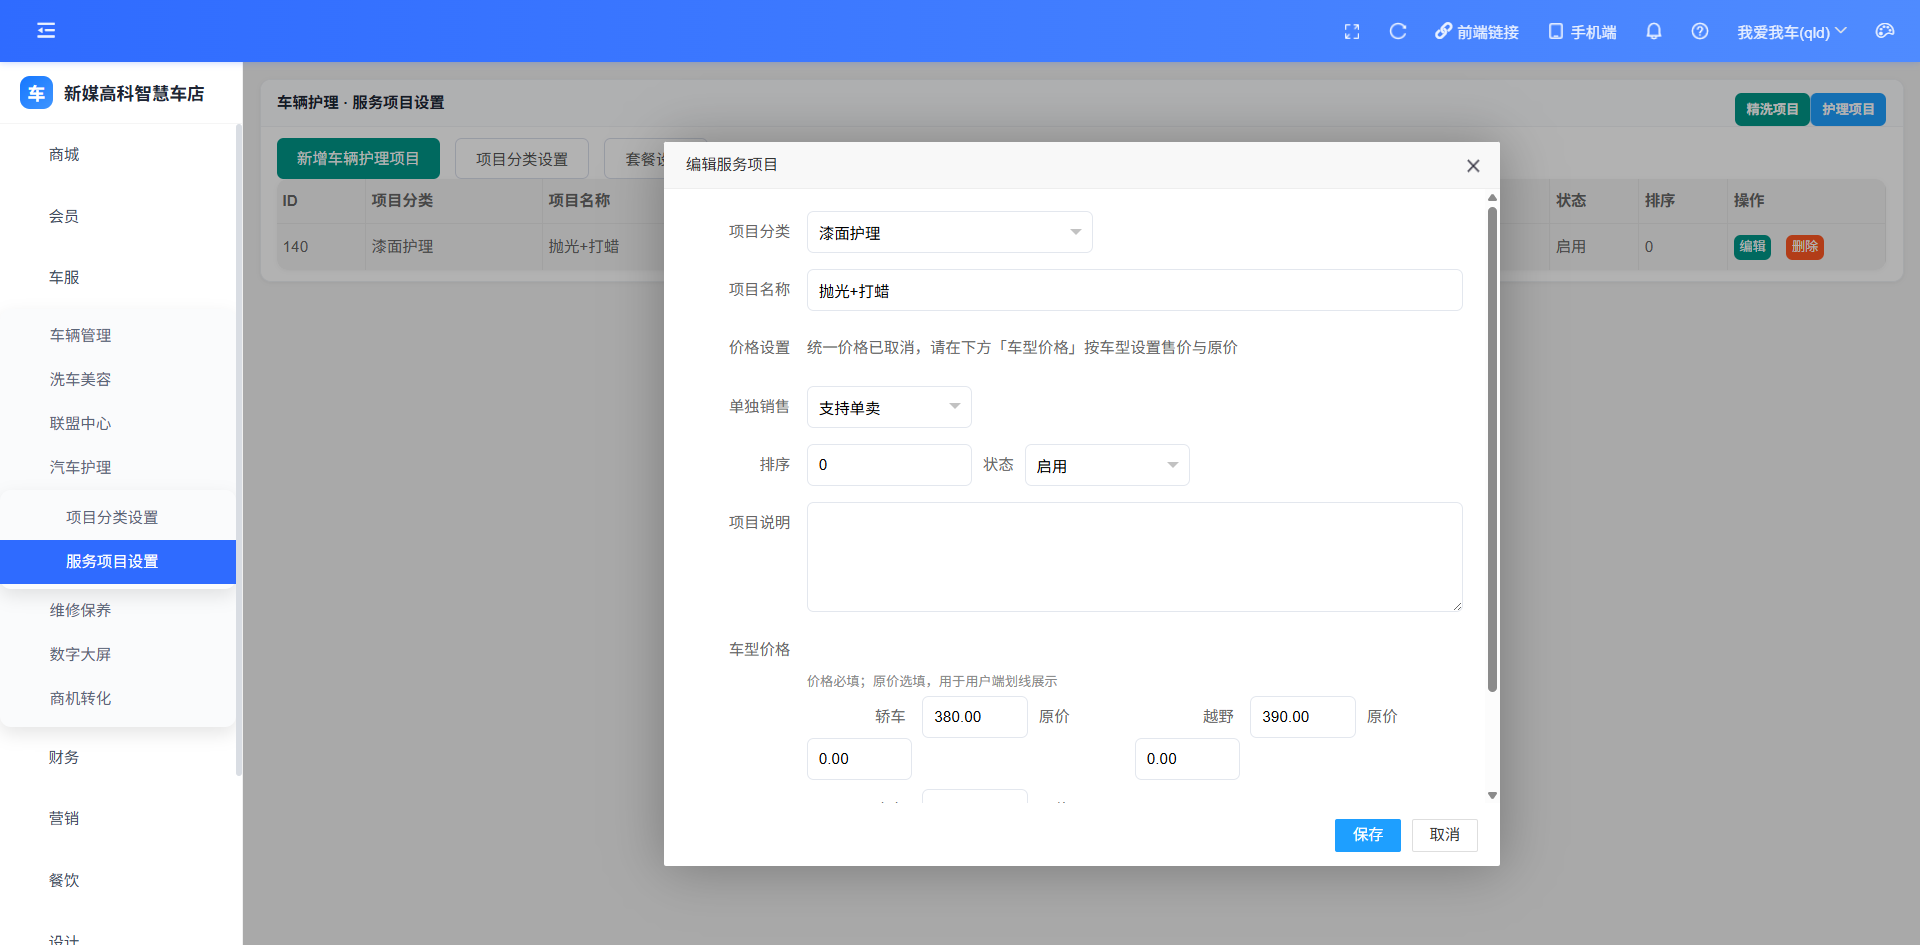1920x945 pixels.
Task: Open the 单独销售 dropdown showing 支持单卖
Action: pos(889,407)
